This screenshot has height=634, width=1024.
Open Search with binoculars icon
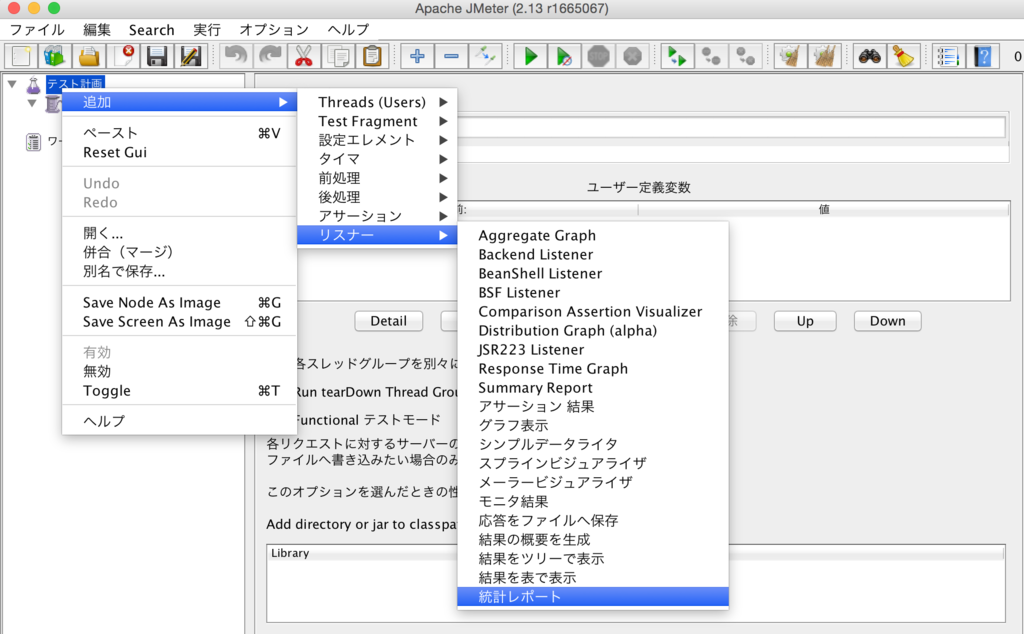pyautogui.click(x=869, y=56)
